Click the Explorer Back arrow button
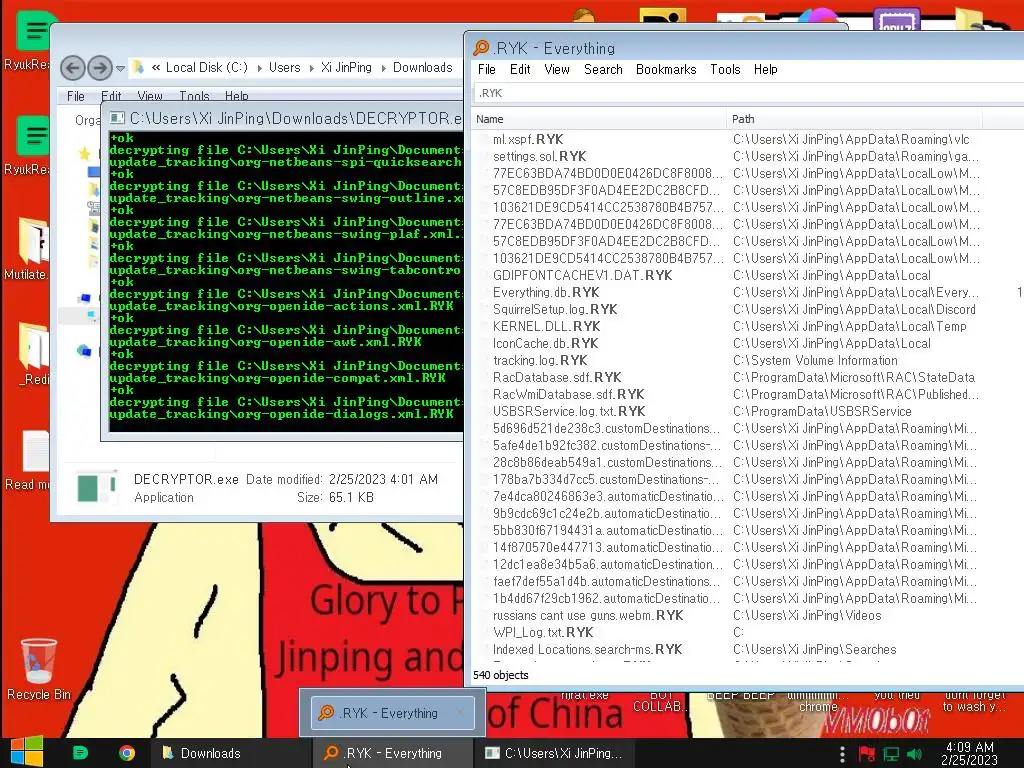The width and height of the screenshot is (1024, 768). (72, 67)
